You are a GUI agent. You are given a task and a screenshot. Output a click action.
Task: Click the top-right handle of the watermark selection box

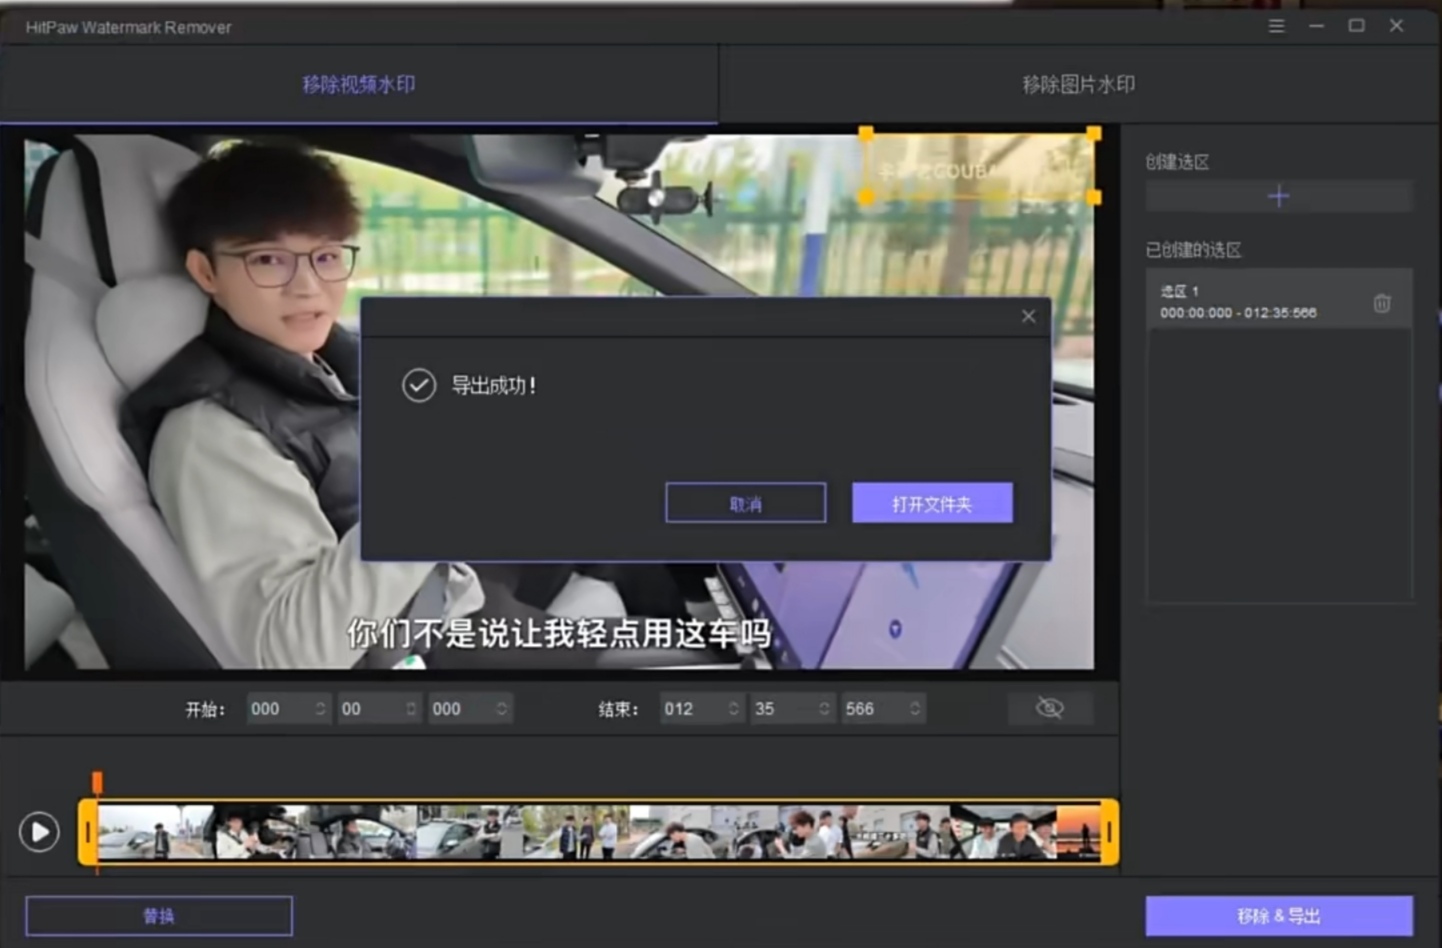[1093, 134]
